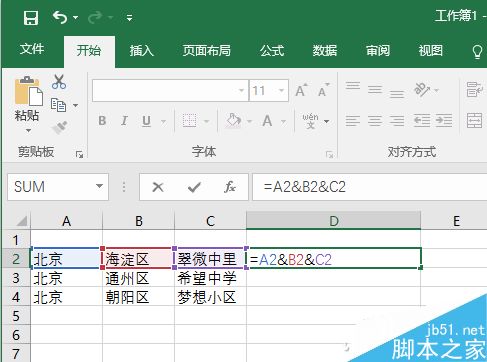487x362 pixels.
Task: Click the Align Right icon
Action: tap(397, 121)
